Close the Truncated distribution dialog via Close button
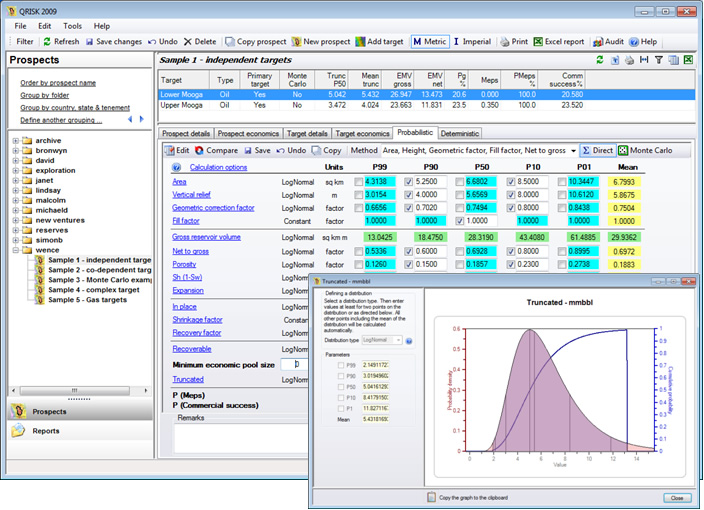 point(676,497)
